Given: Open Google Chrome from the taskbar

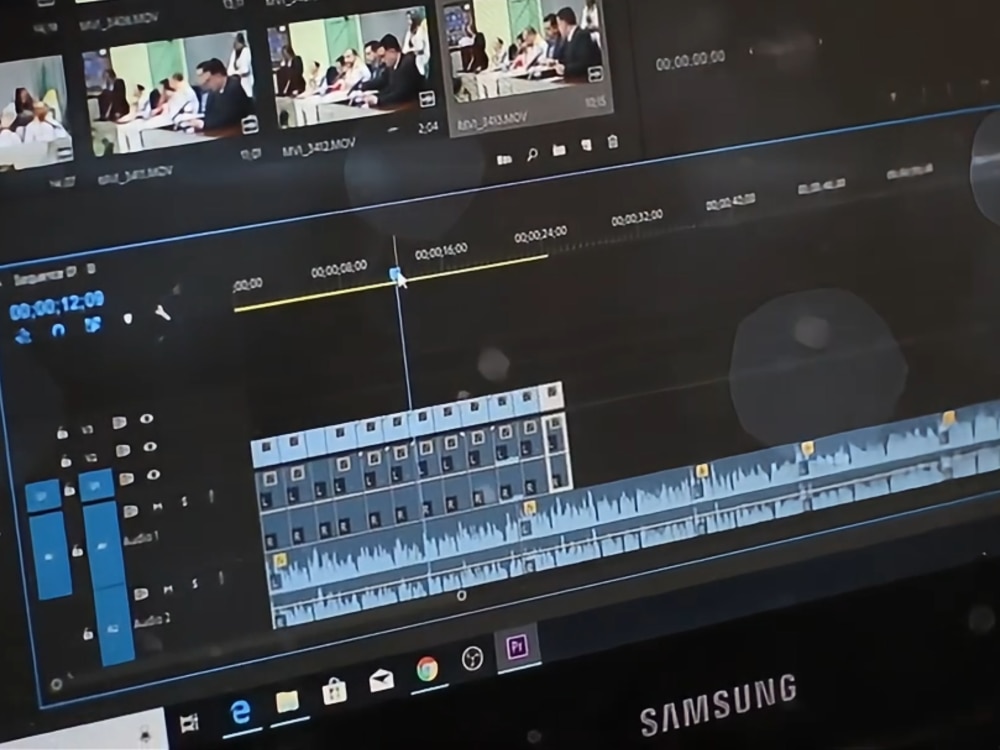Looking at the screenshot, I should [427, 670].
